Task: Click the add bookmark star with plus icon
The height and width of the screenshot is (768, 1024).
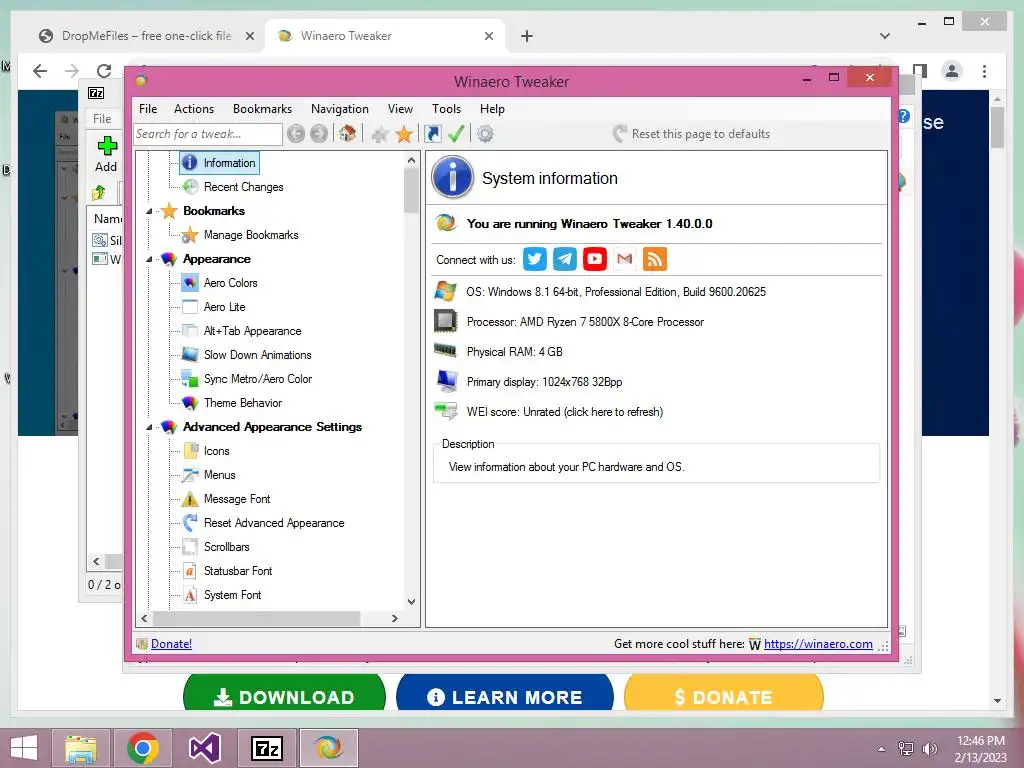Action: pos(379,135)
